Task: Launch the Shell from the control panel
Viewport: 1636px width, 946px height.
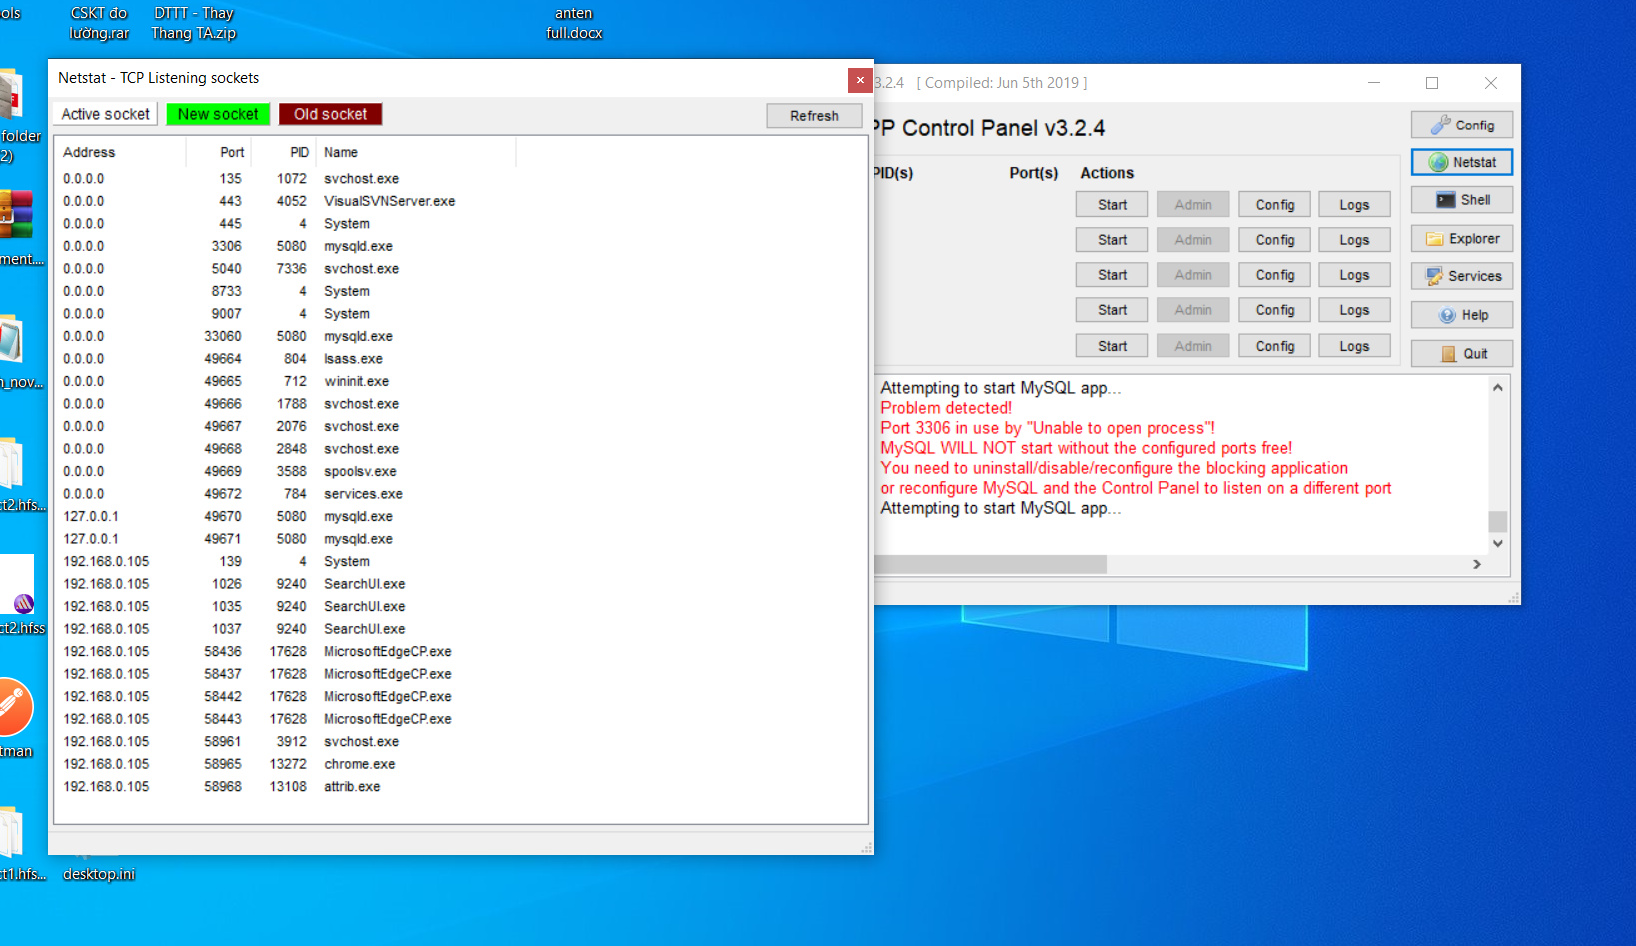Action: point(1461,200)
